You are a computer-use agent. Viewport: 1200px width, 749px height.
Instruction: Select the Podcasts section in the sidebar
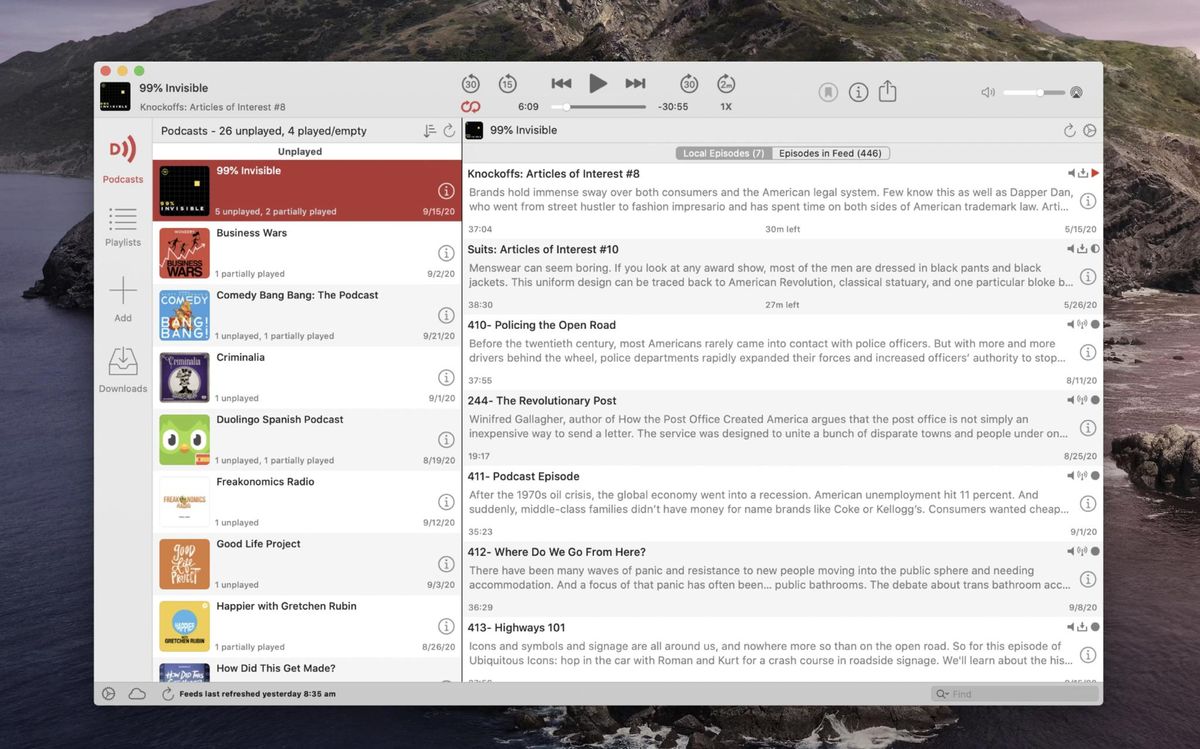[122, 160]
